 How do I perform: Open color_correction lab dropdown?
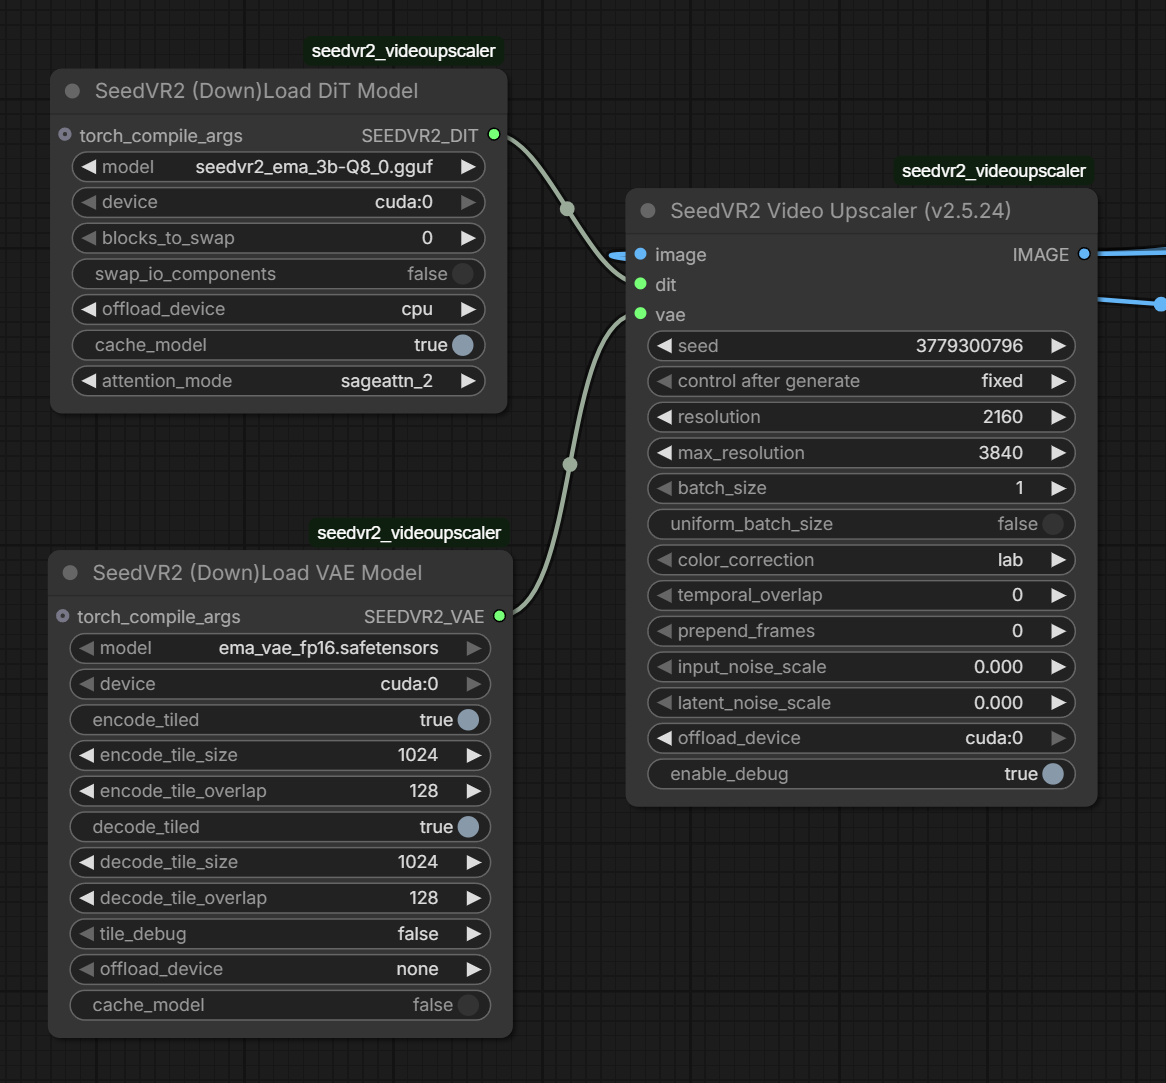(862, 560)
